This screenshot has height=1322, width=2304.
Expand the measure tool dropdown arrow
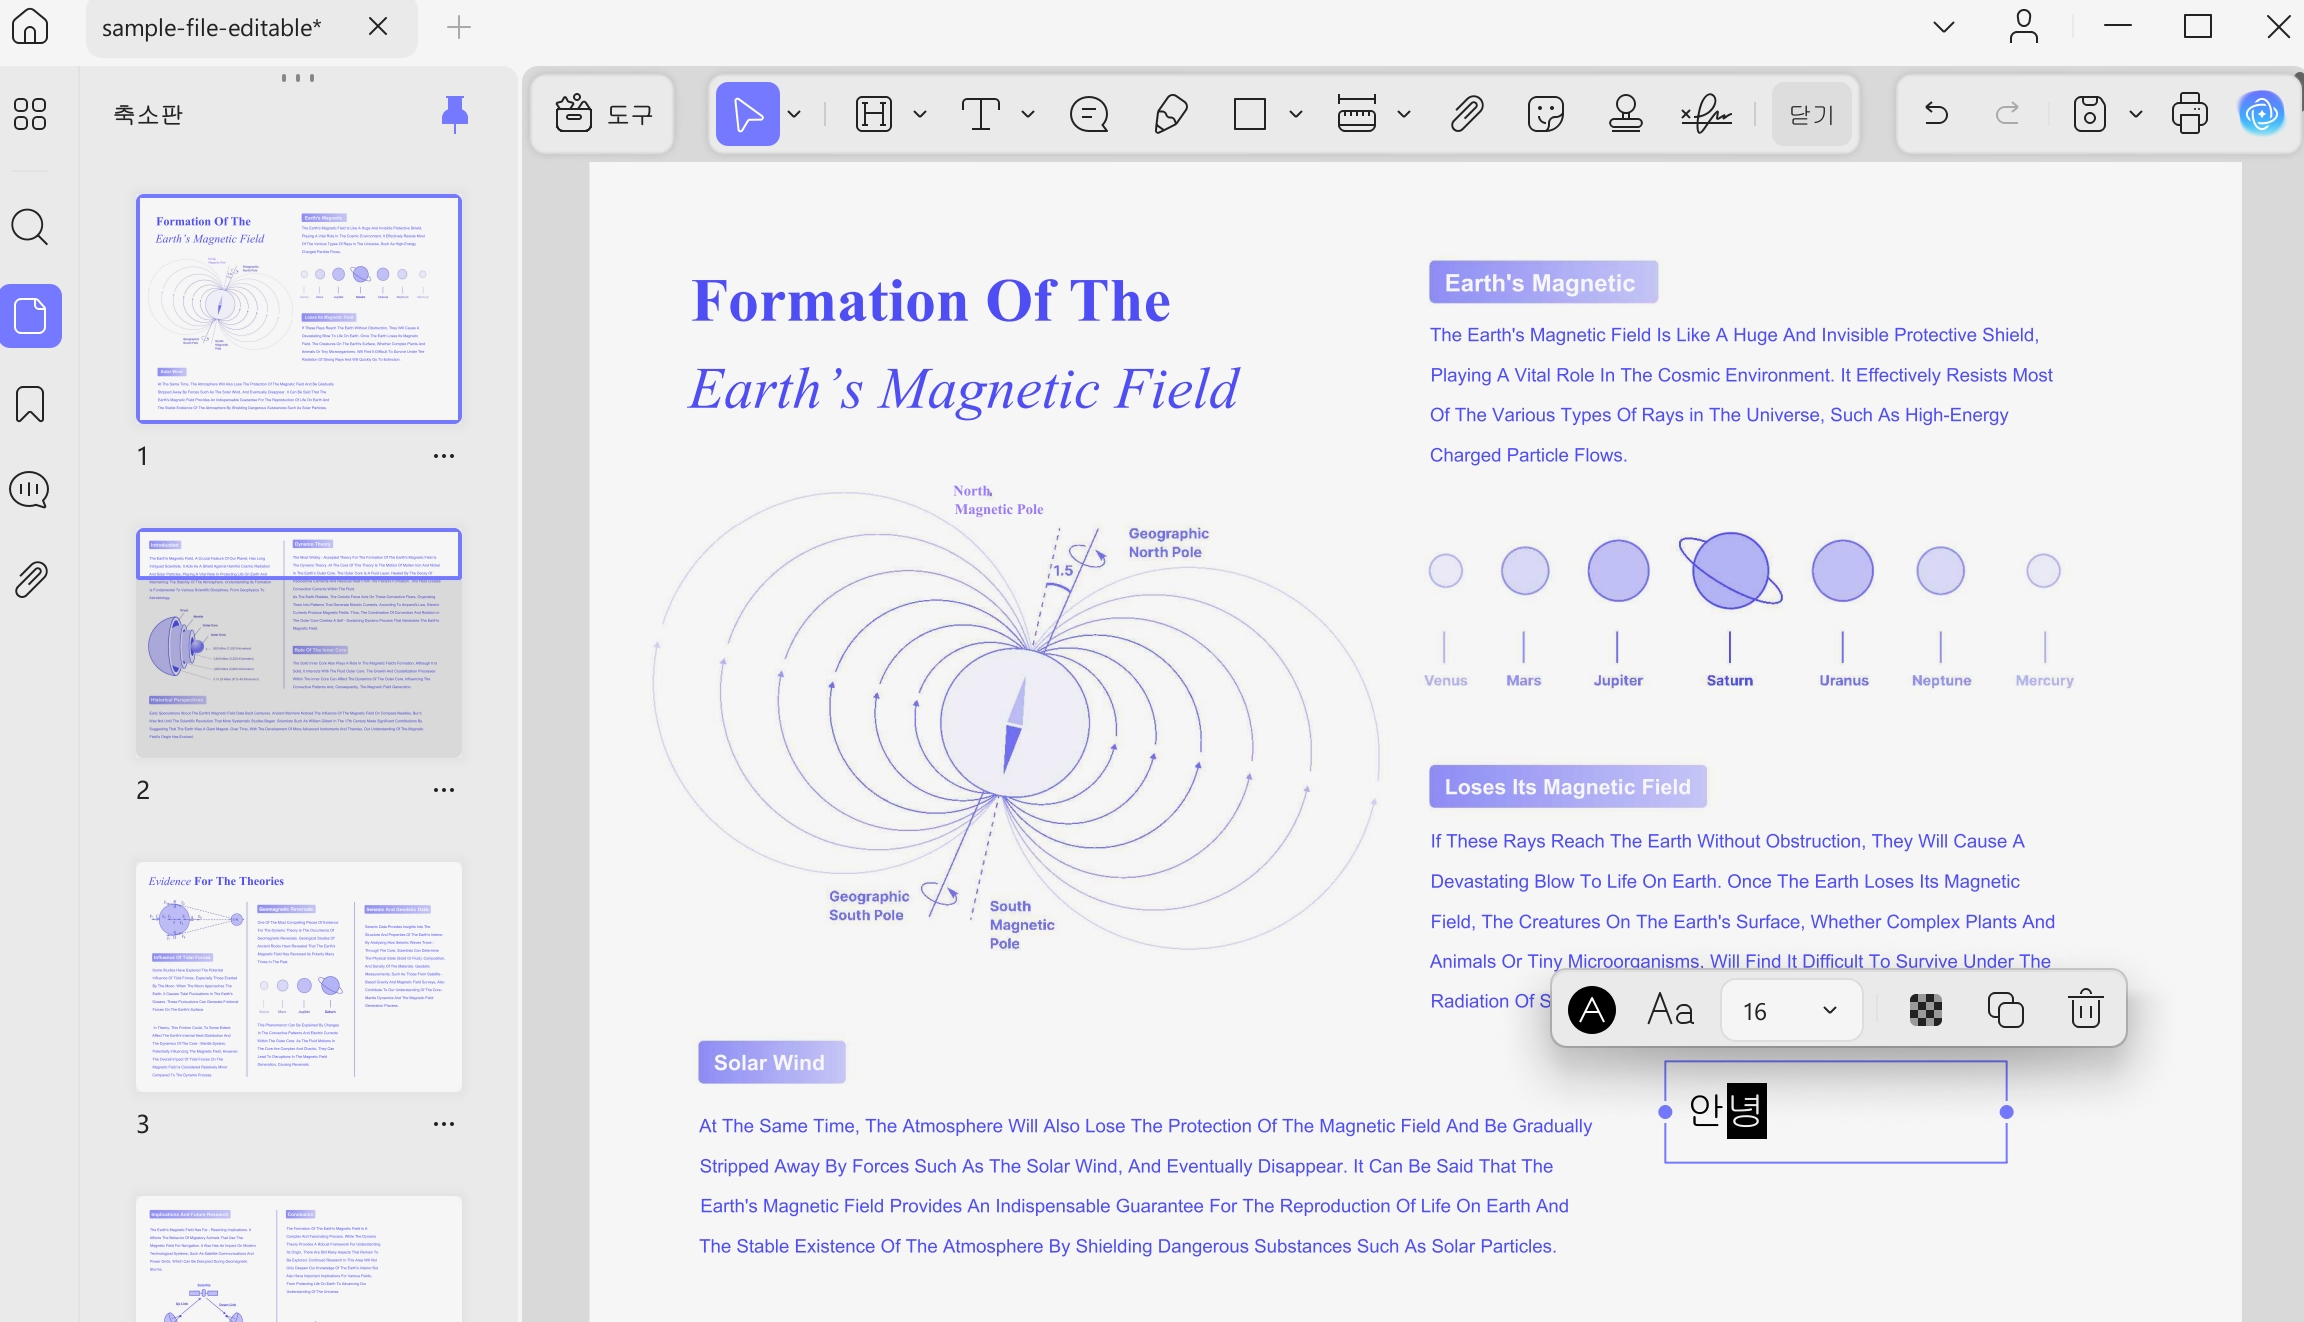click(1404, 114)
